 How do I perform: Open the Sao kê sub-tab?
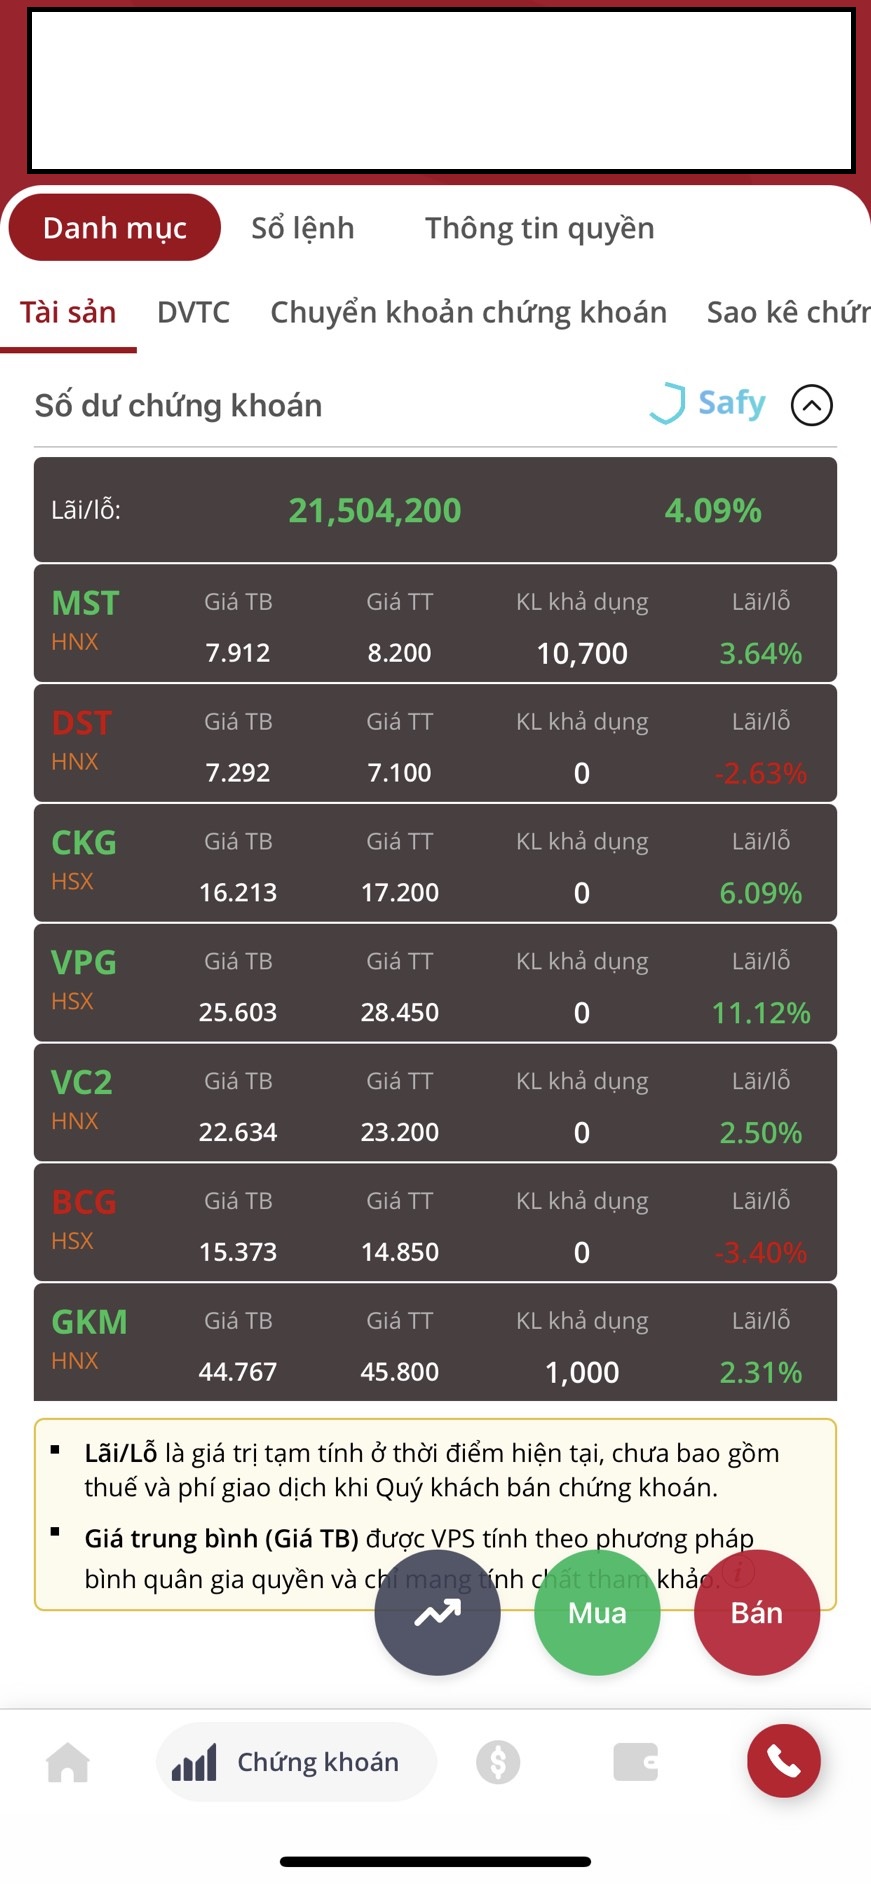click(x=787, y=312)
